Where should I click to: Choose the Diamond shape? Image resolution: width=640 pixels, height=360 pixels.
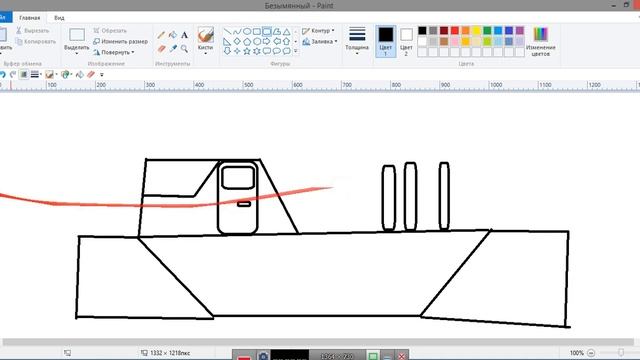[237, 41]
